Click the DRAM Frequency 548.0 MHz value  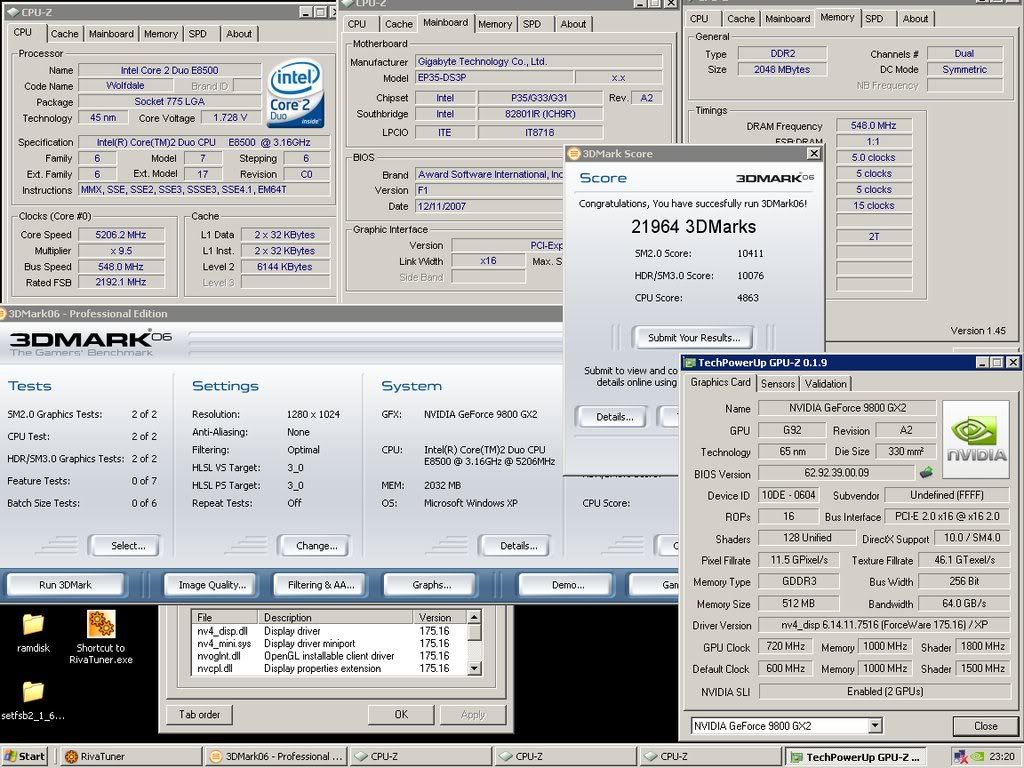[x=873, y=125]
